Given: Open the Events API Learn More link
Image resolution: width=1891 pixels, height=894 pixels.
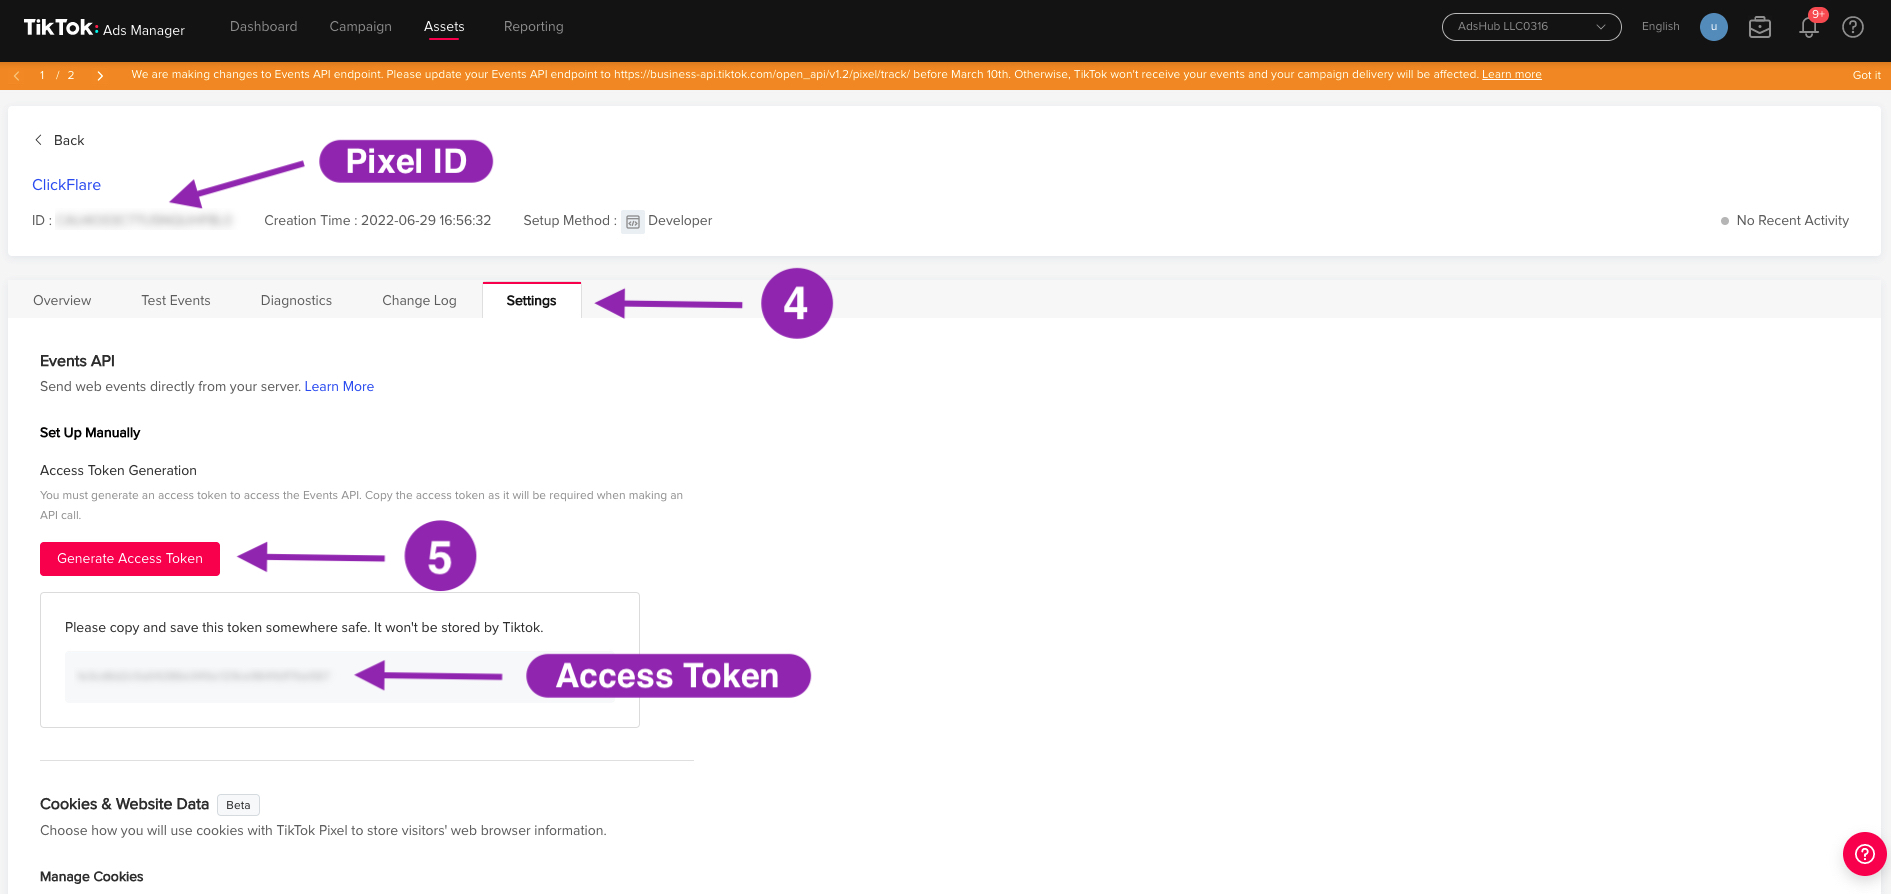Looking at the screenshot, I should click(x=339, y=387).
